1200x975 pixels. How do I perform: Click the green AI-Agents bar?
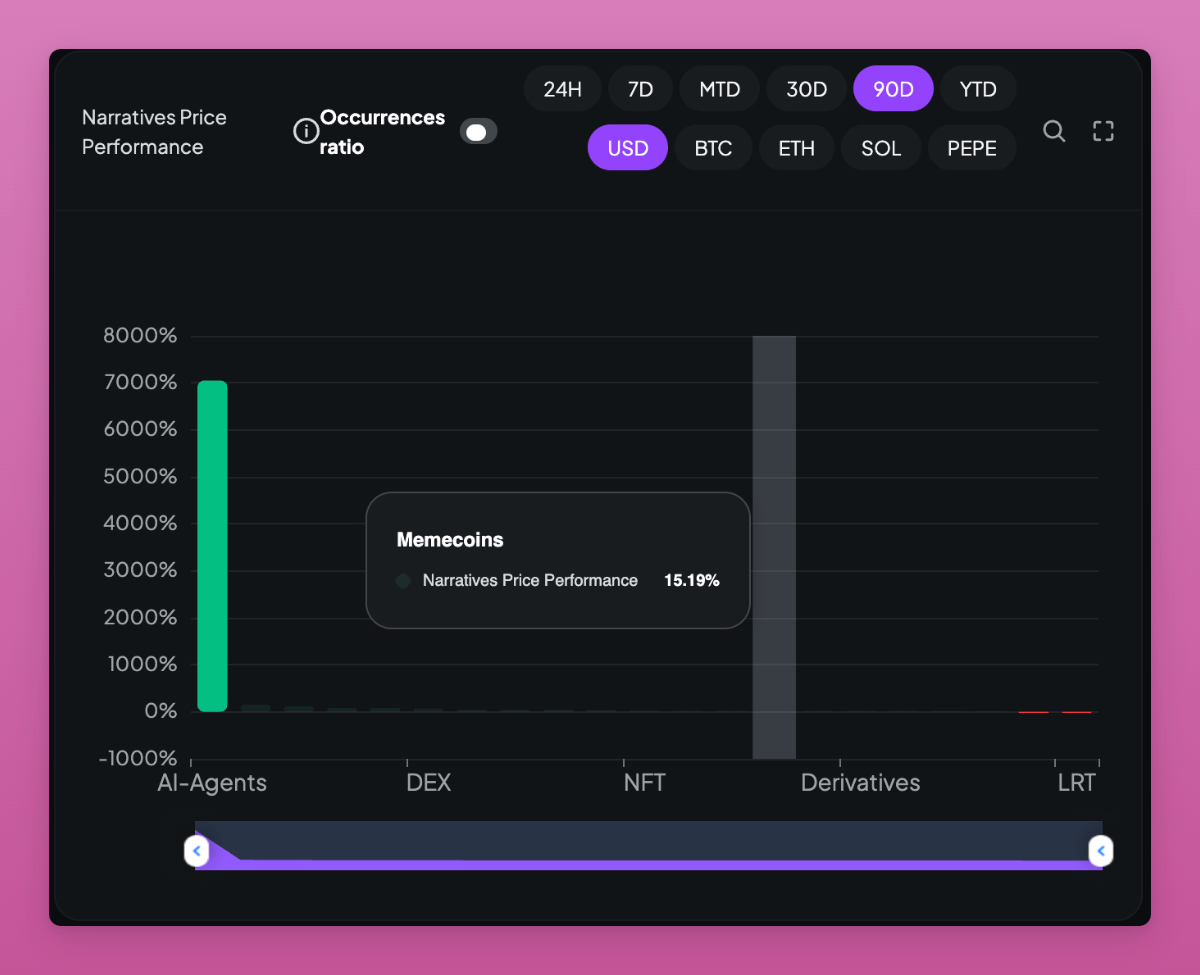point(212,546)
